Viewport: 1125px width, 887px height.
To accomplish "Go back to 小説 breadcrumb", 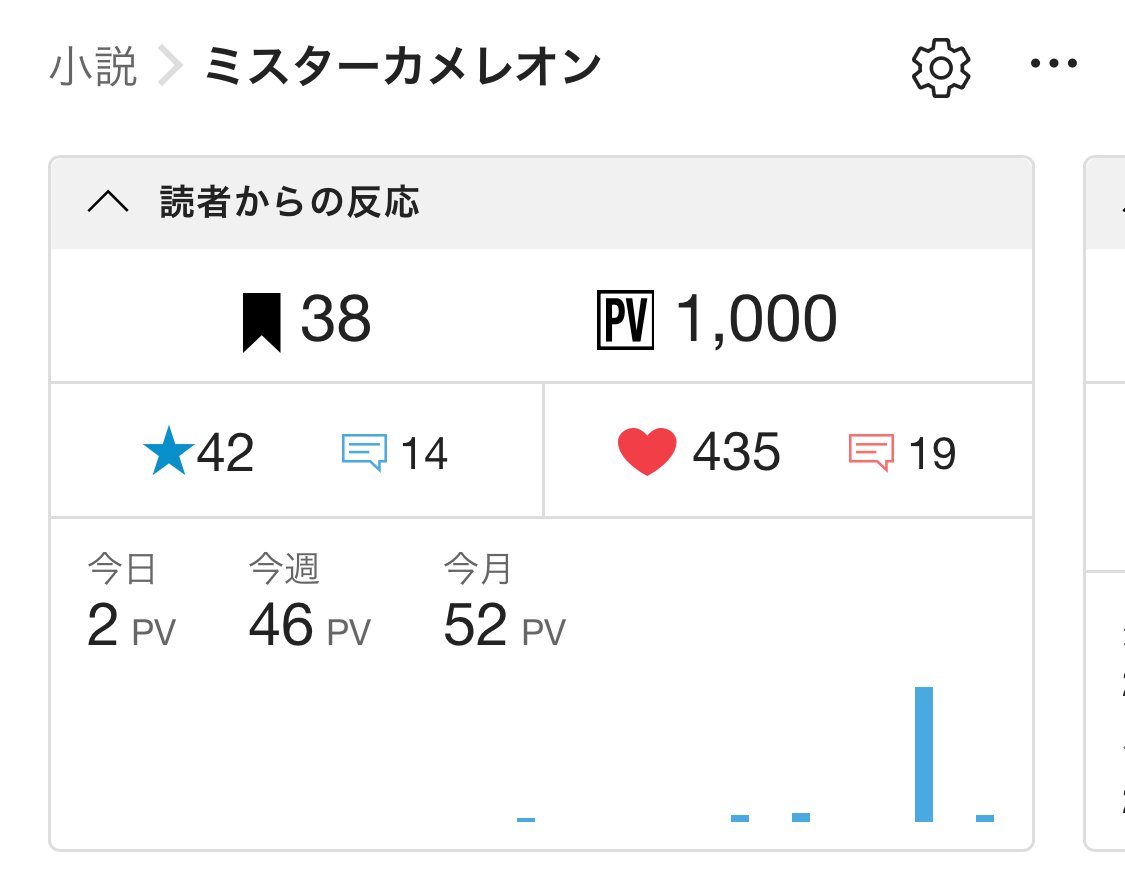I will [x=93, y=68].
